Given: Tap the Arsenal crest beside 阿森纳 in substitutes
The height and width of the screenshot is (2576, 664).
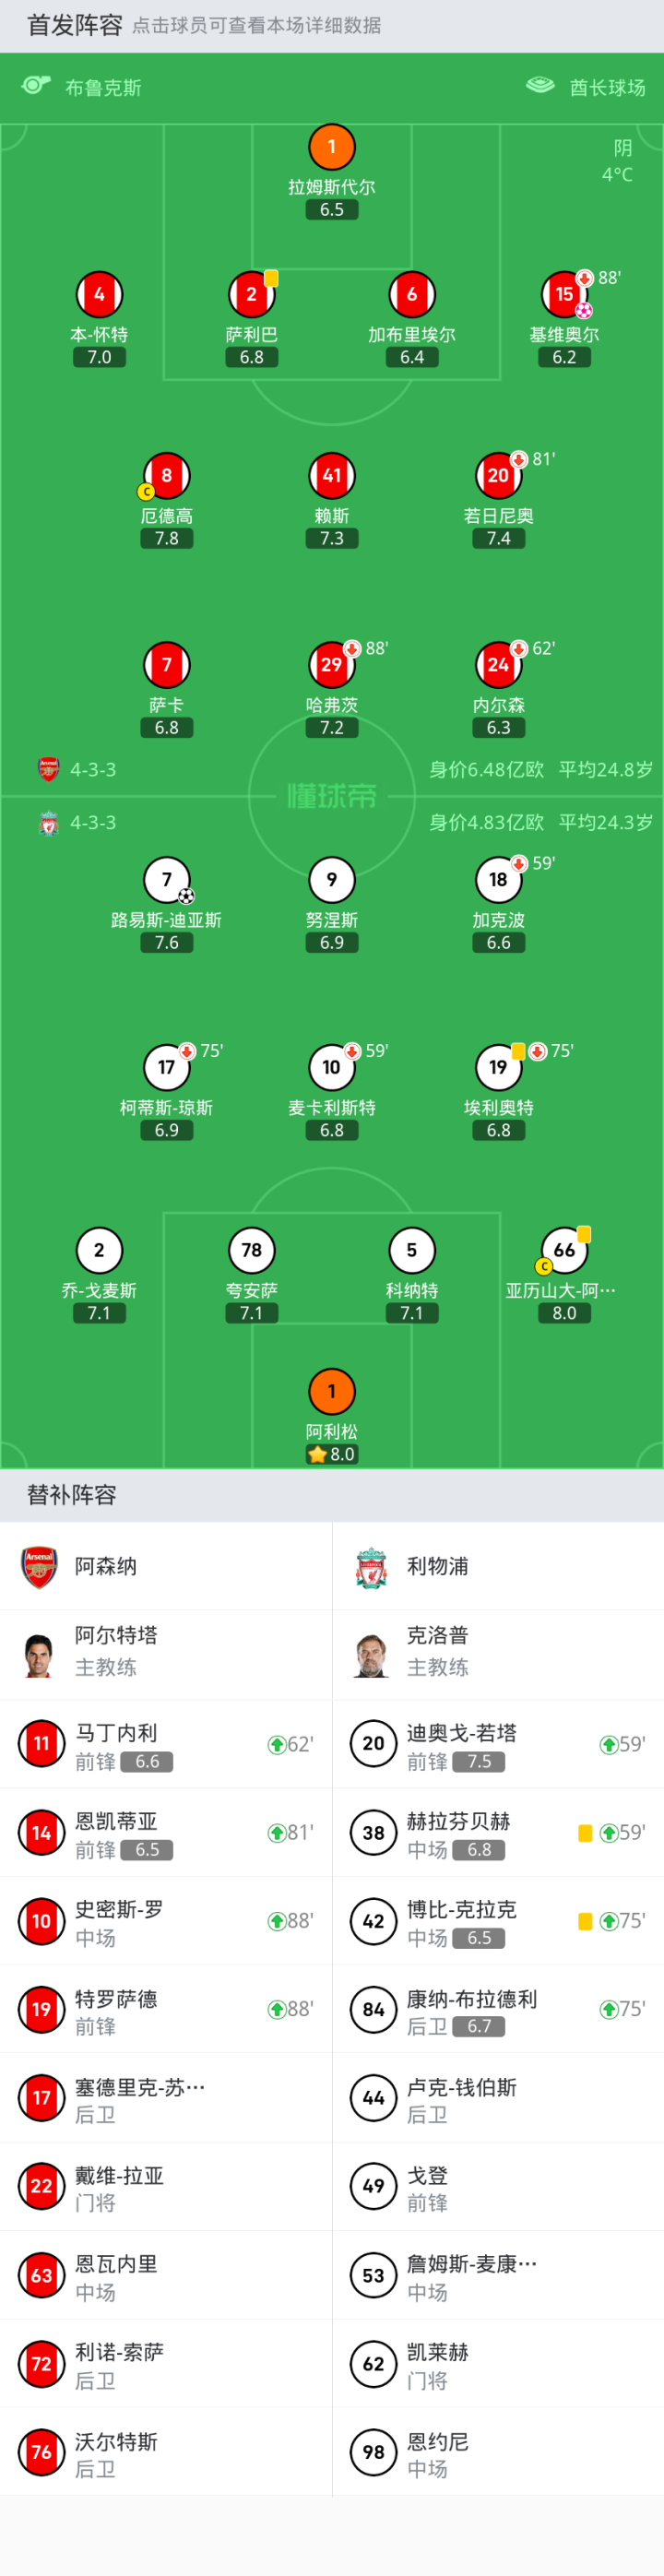Looking at the screenshot, I should pyautogui.click(x=40, y=1566).
